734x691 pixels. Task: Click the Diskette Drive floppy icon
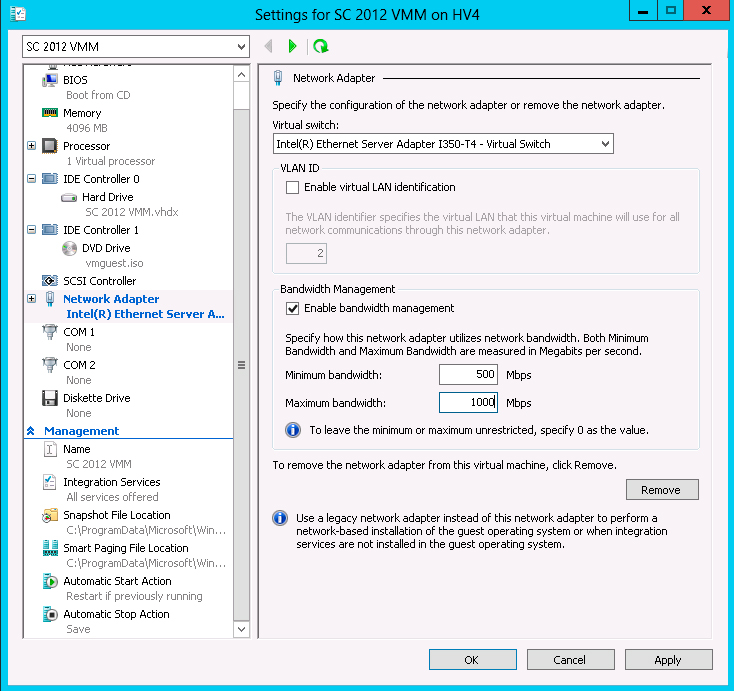50,398
